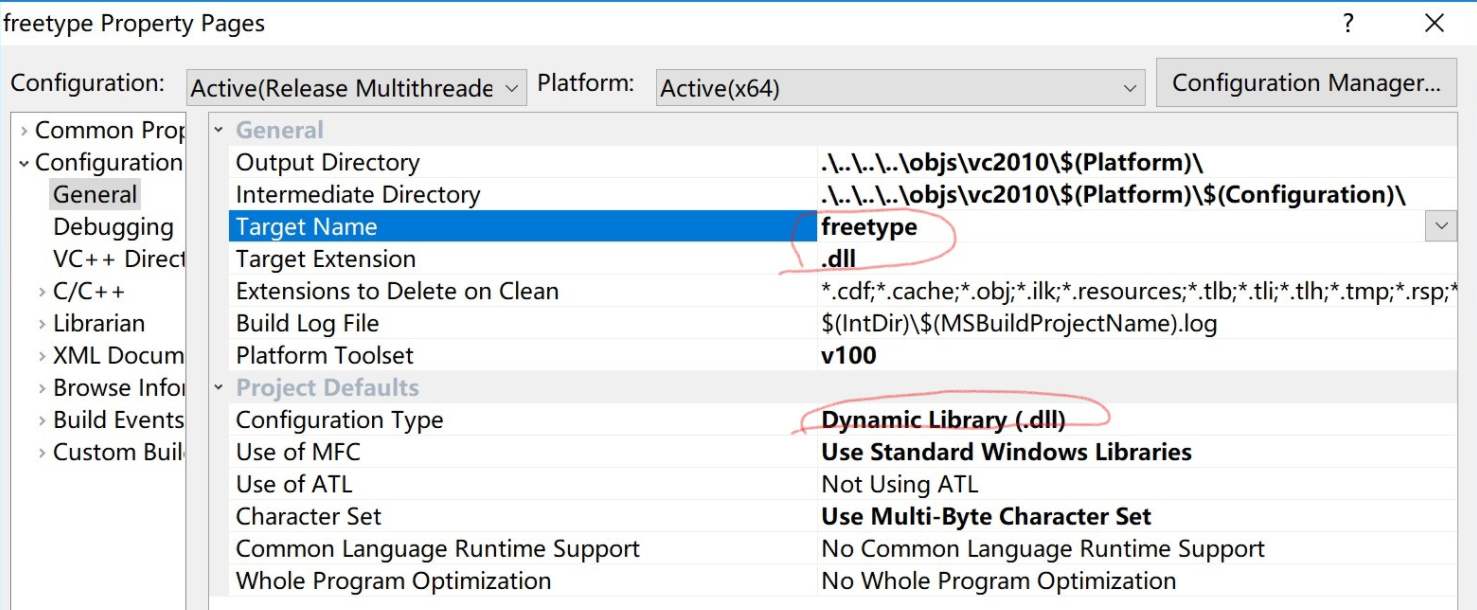Expand the Common Properties tree node
The height and width of the screenshot is (610, 1477).
(24, 131)
